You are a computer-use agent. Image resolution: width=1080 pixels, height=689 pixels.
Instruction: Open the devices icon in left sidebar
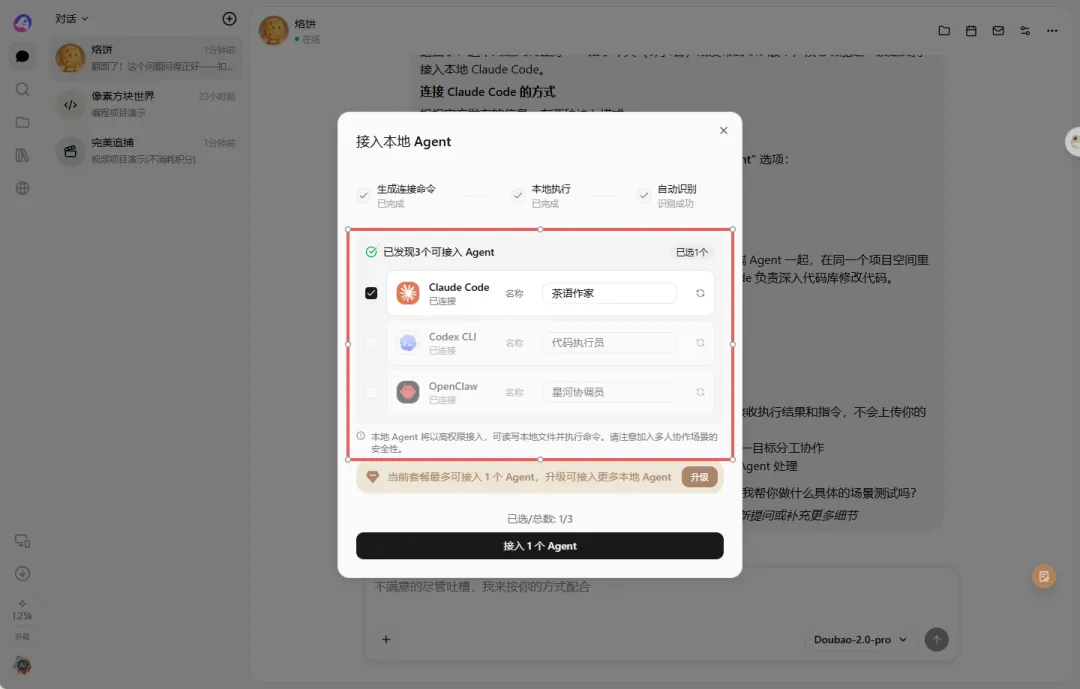click(x=22, y=541)
